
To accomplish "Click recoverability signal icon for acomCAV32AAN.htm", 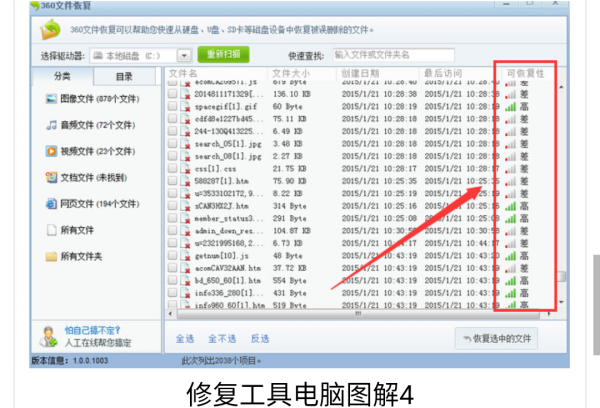I will (x=510, y=268).
